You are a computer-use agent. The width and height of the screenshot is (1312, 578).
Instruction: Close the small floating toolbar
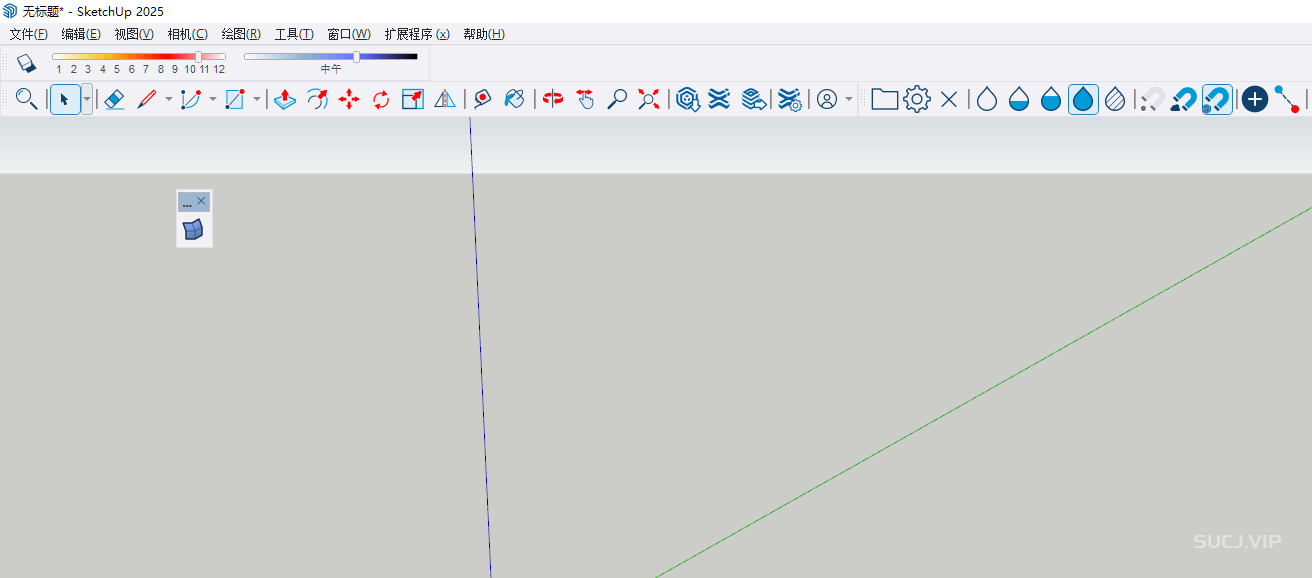click(x=201, y=201)
